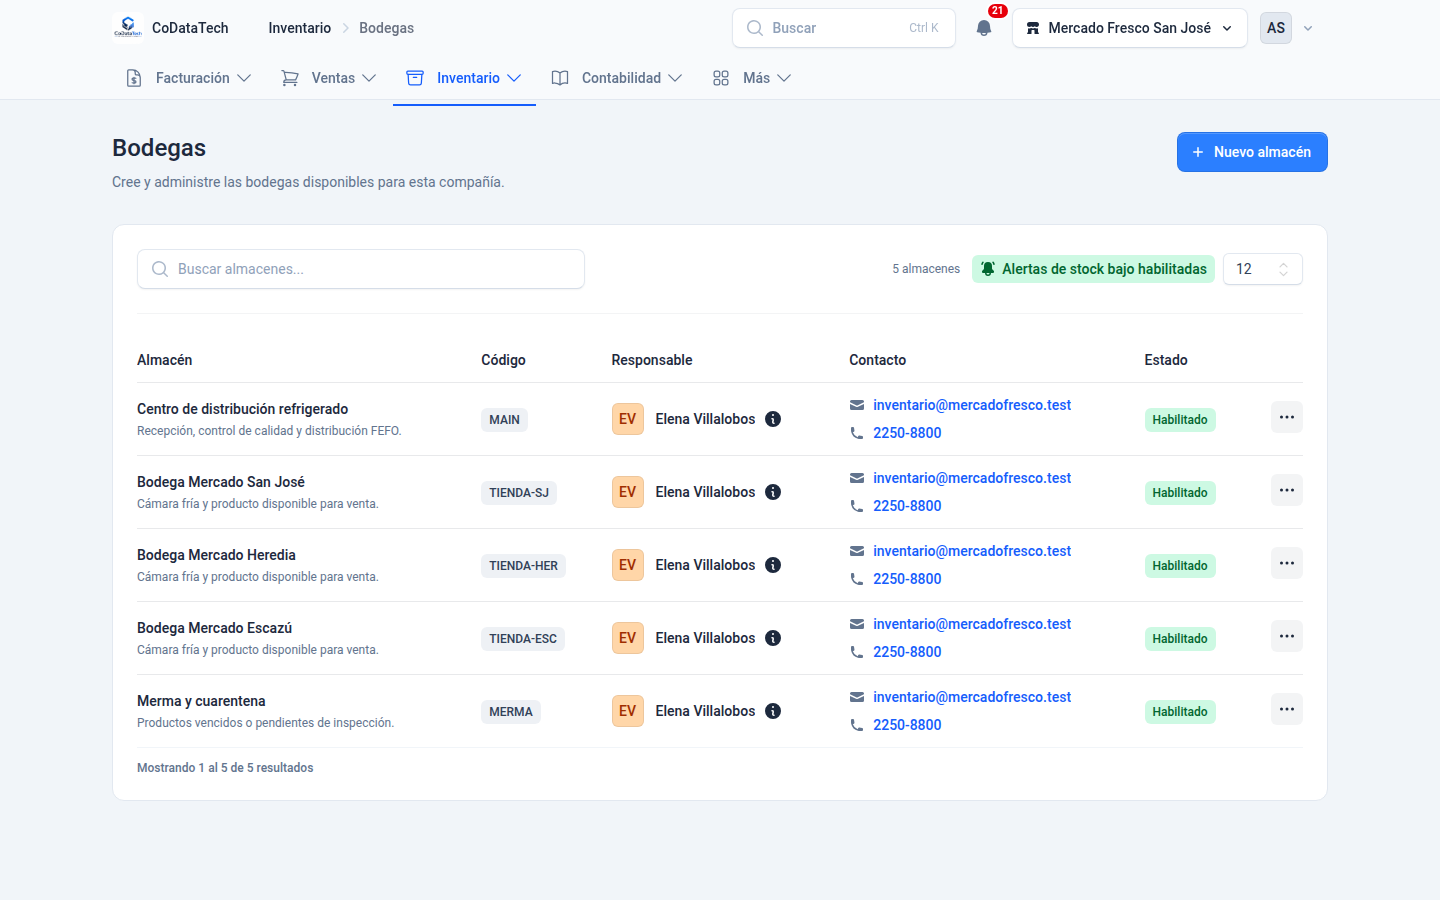Click the Bodega Mercado Escazú warehouse name
Screen dimensions: 1440x900
[215, 628]
